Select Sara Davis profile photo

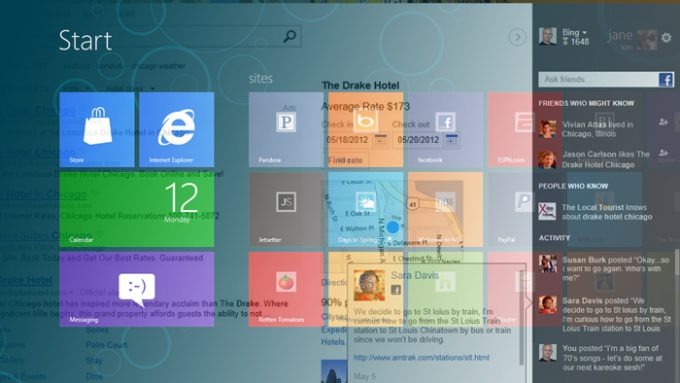tap(369, 285)
